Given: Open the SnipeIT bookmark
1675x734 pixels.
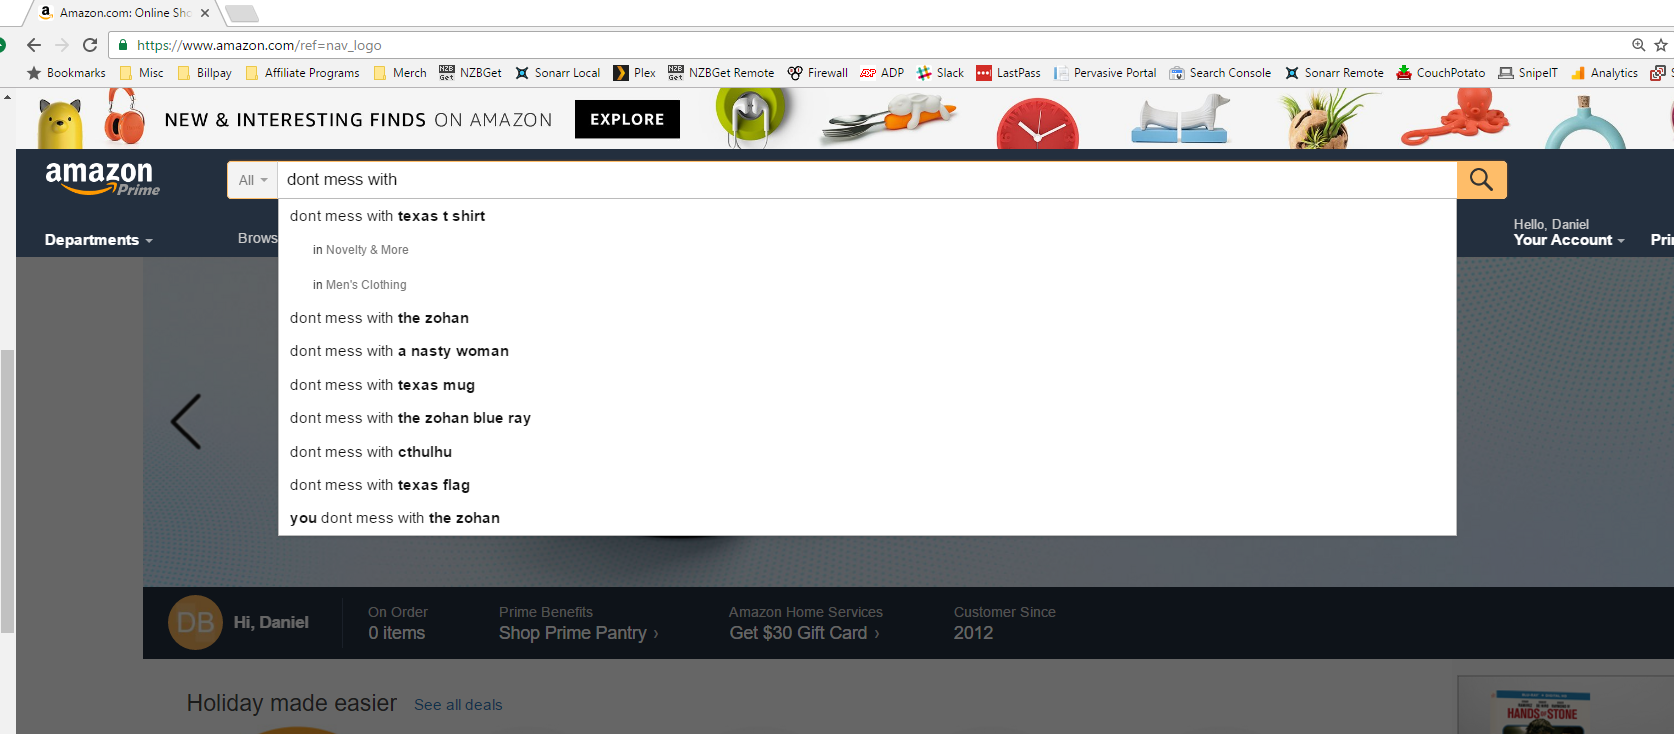Looking at the screenshot, I should [x=1527, y=73].
